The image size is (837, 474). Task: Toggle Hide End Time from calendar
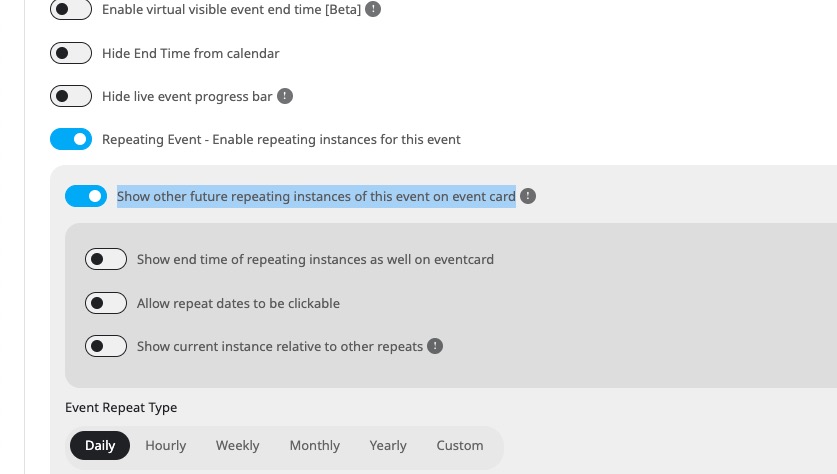click(71, 53)
